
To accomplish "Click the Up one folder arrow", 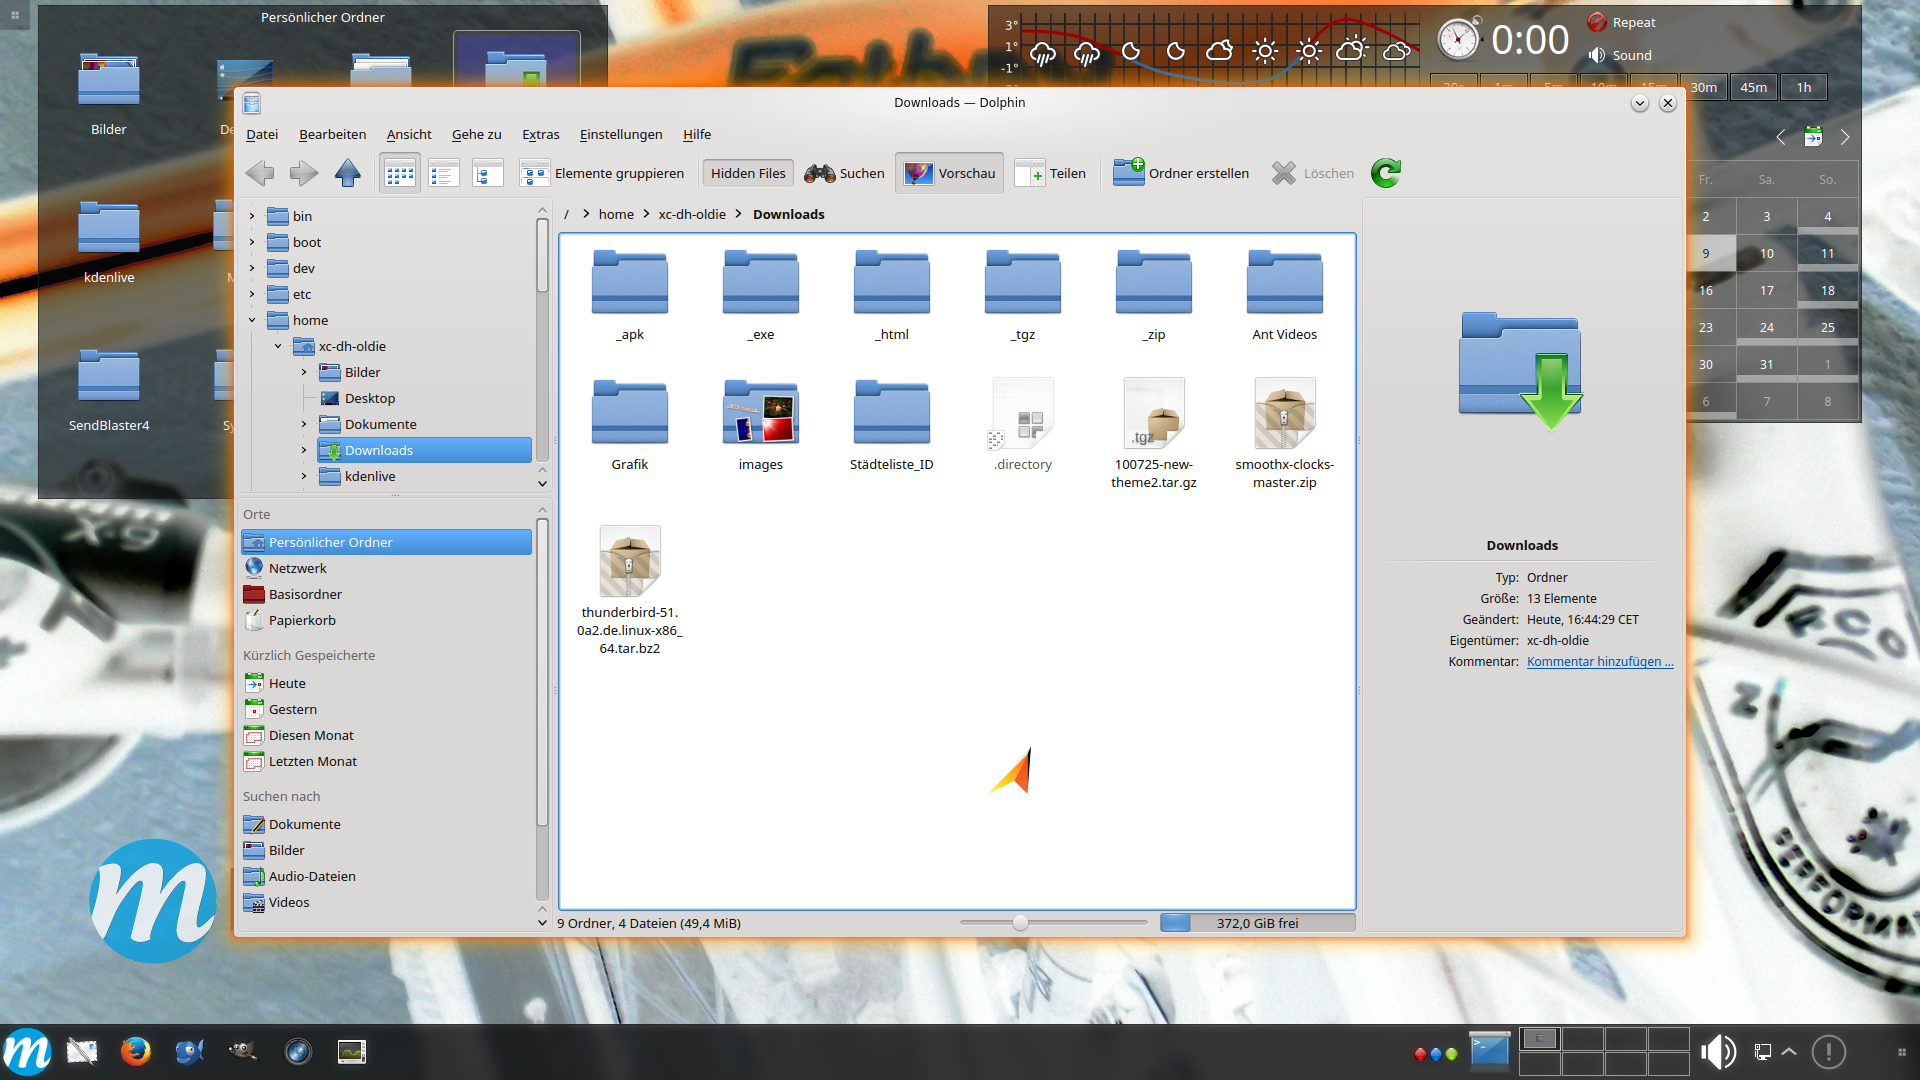I will (348, 173).
